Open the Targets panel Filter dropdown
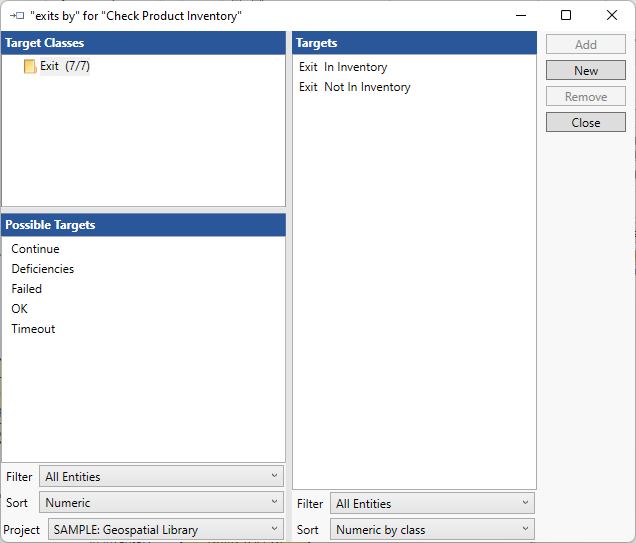The width and height of the screenshot is (636, 543). [431, 504]
